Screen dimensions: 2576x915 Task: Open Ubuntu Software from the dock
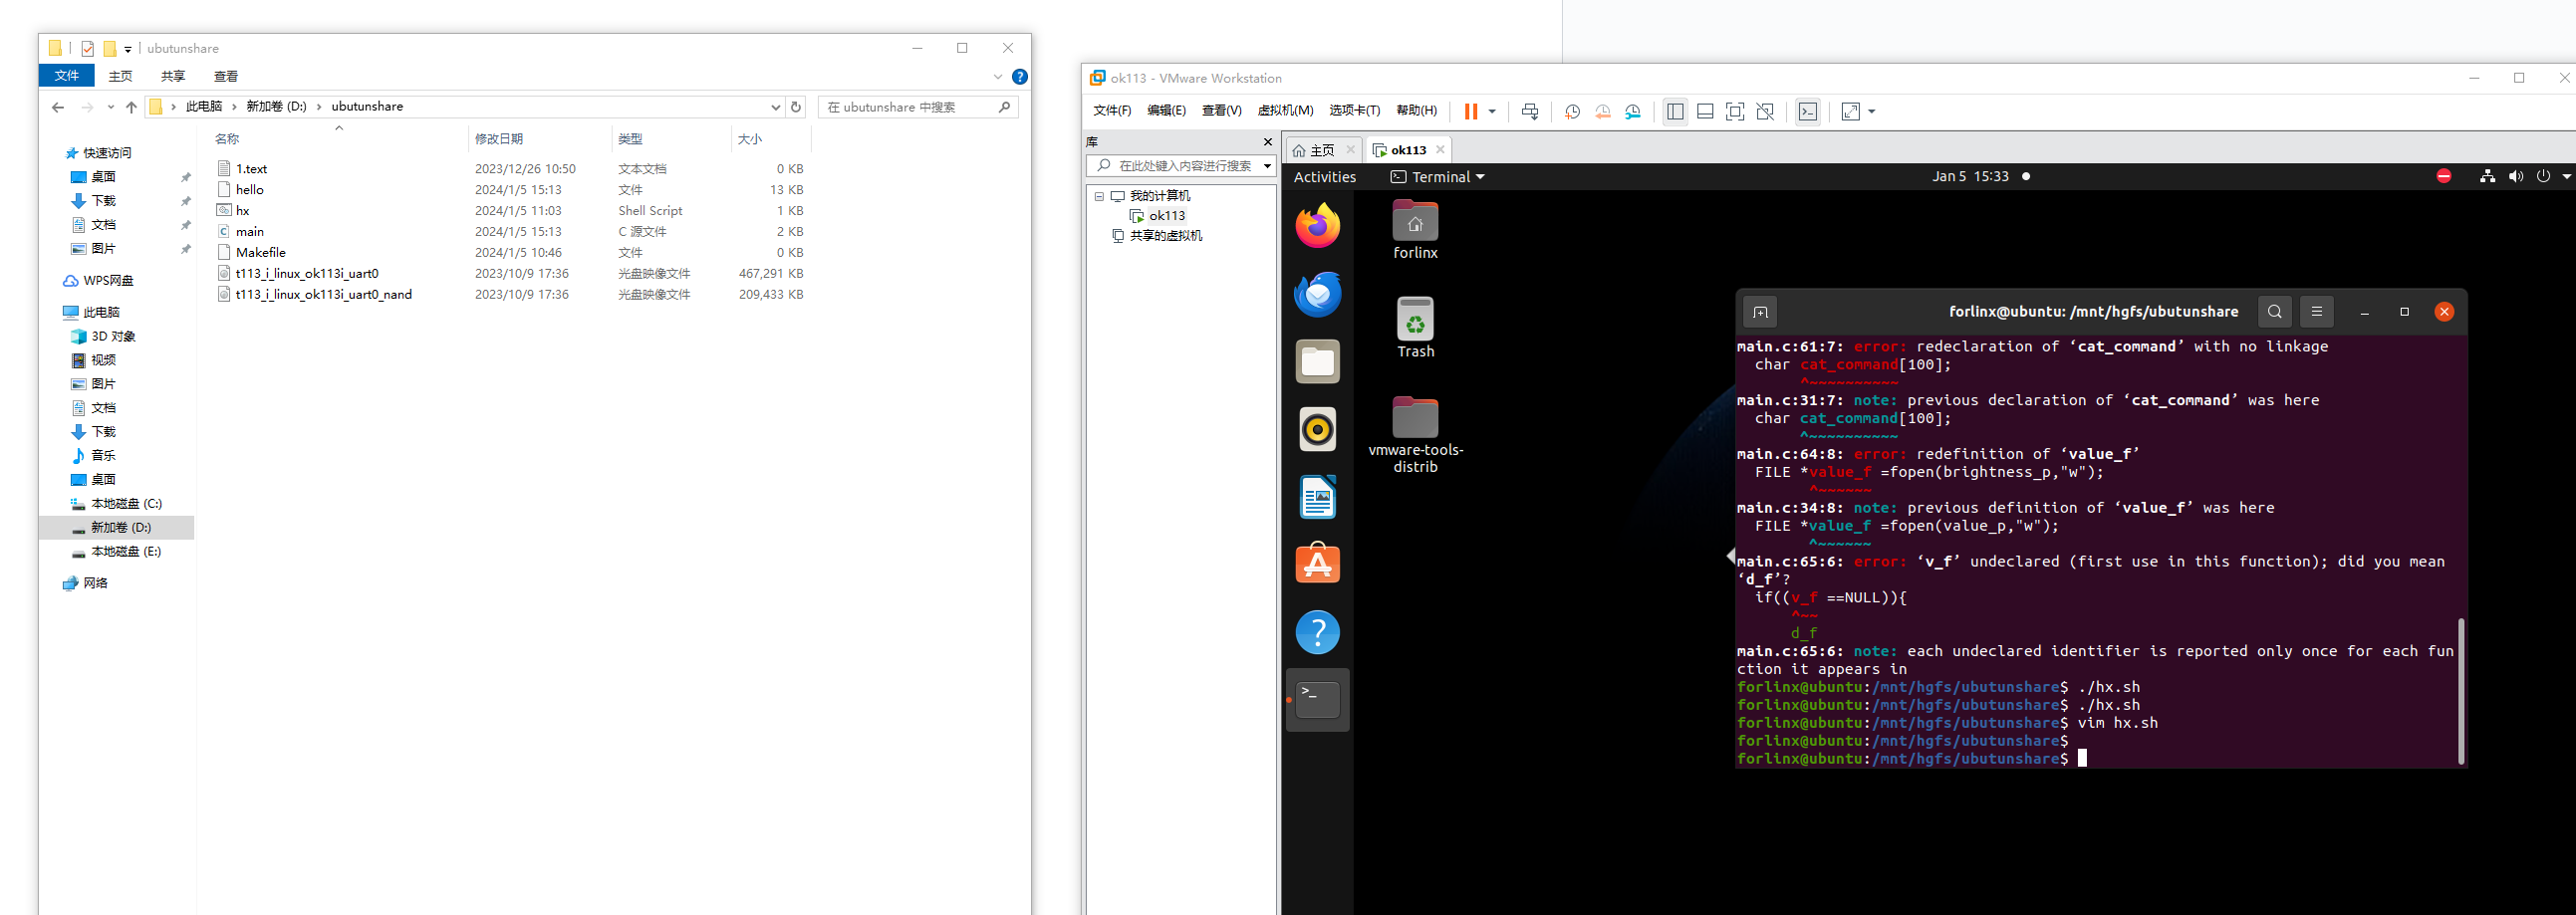(1318, 565)
